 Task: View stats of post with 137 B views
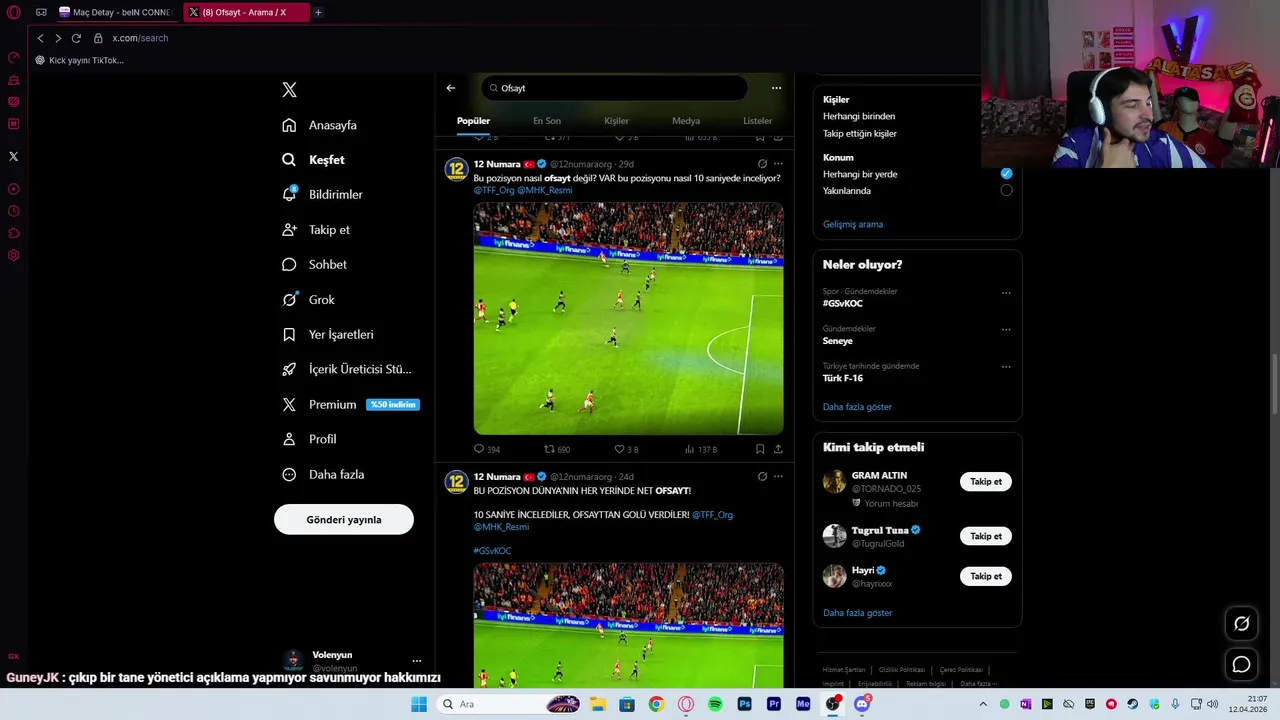pyautogui.click(x=701, y=449)
